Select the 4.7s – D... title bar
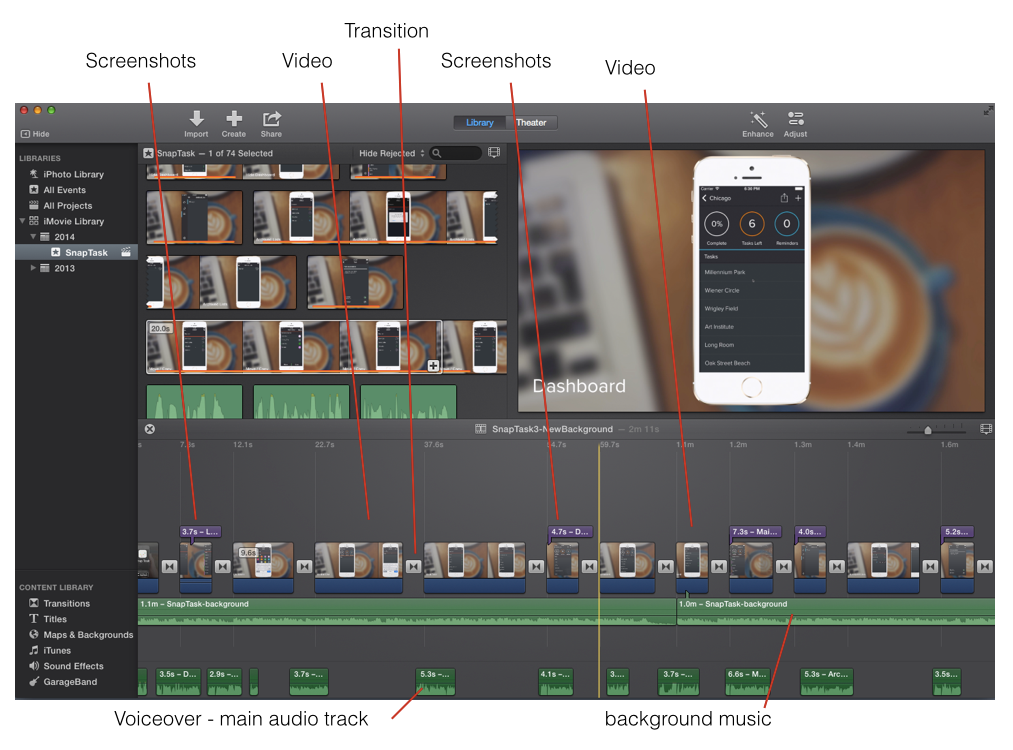The image size is (1013, 750). pos(570,532)
